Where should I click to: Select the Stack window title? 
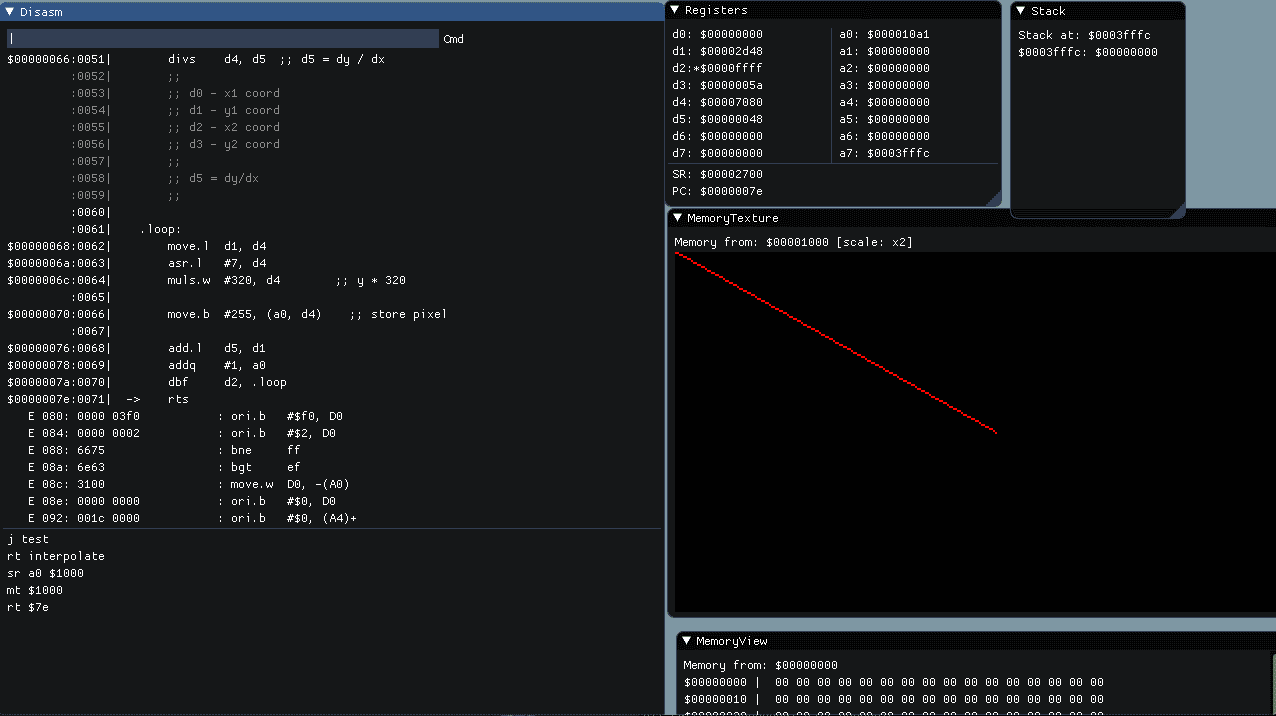click(x=1048, y=10)
